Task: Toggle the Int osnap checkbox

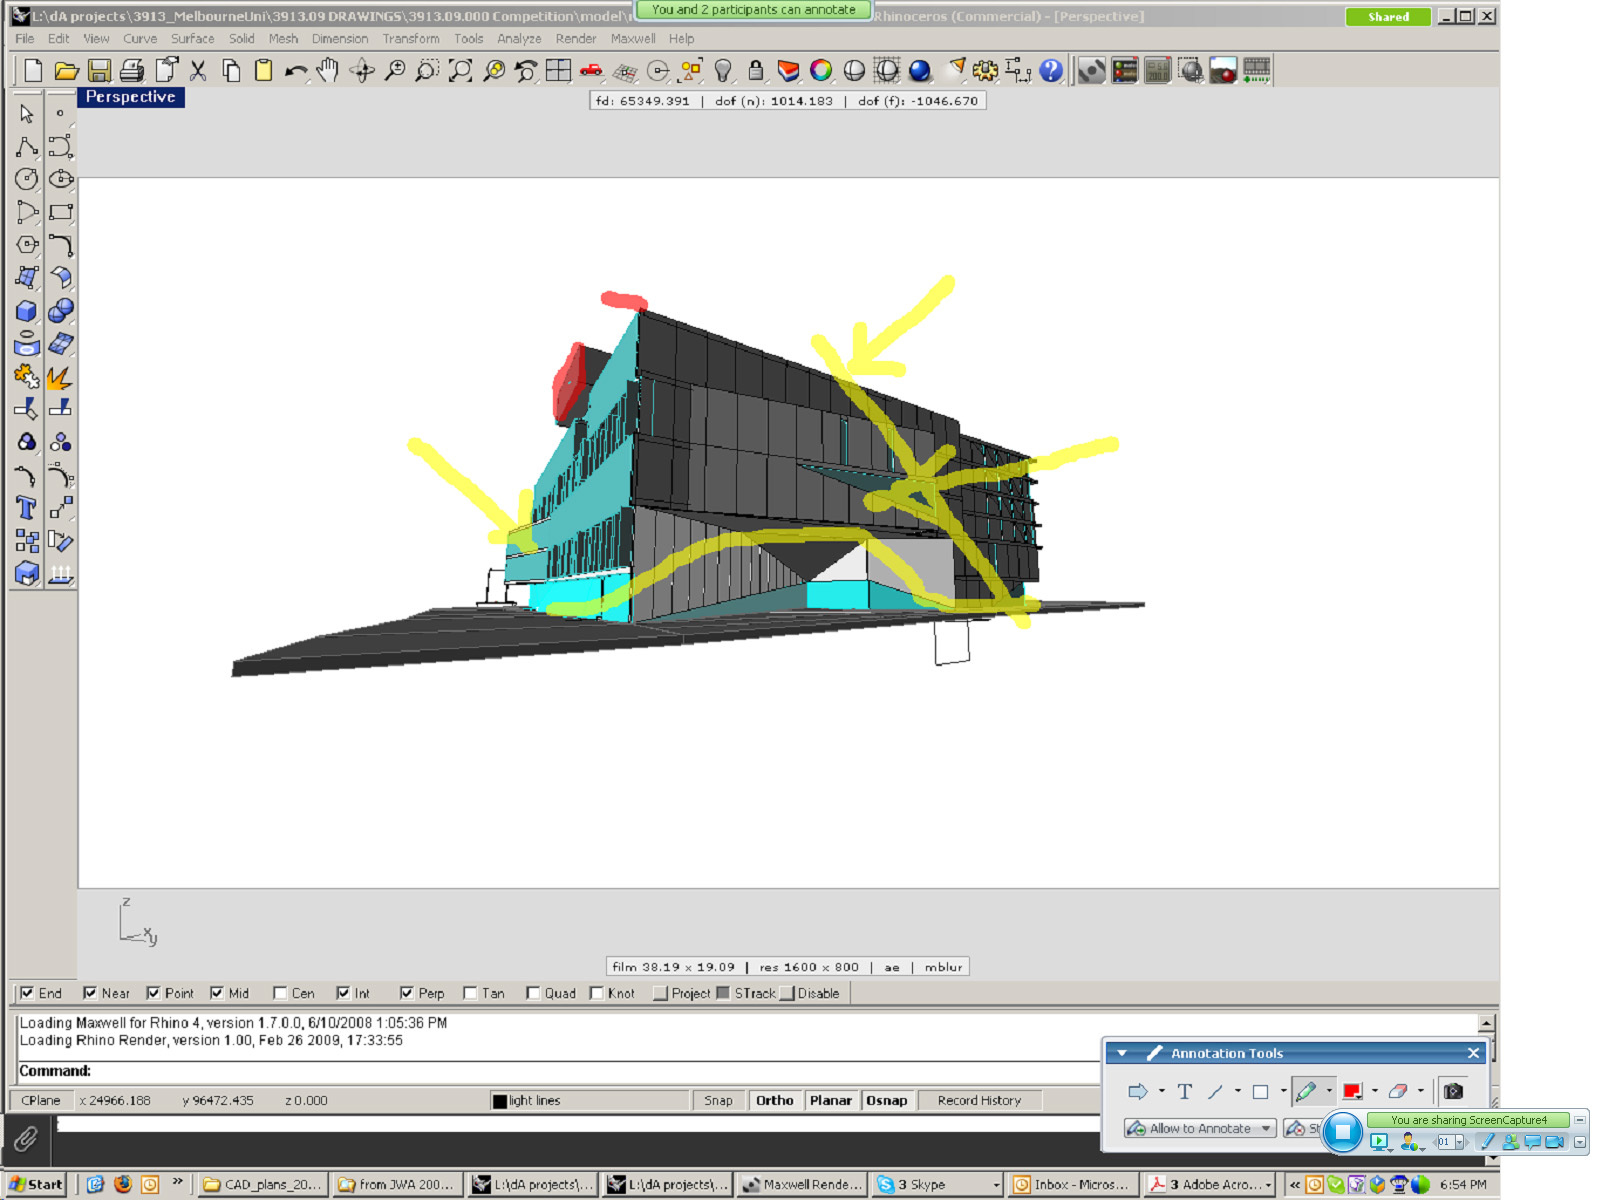Action: pos(343,993)
